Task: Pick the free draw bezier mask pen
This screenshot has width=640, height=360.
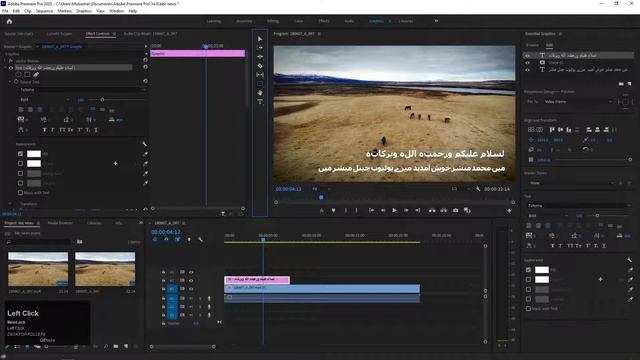Action: point(36,75)
